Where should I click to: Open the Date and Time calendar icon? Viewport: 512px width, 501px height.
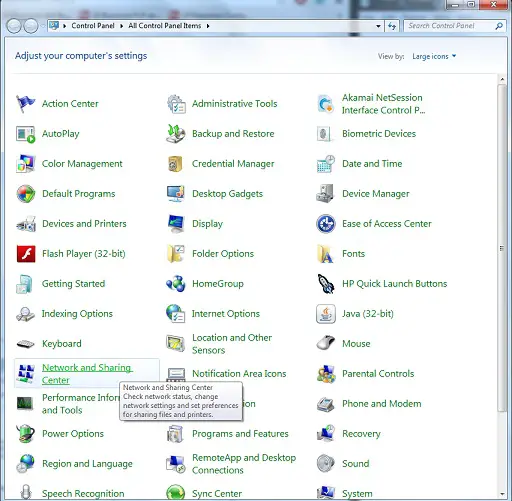coord(326,164)
